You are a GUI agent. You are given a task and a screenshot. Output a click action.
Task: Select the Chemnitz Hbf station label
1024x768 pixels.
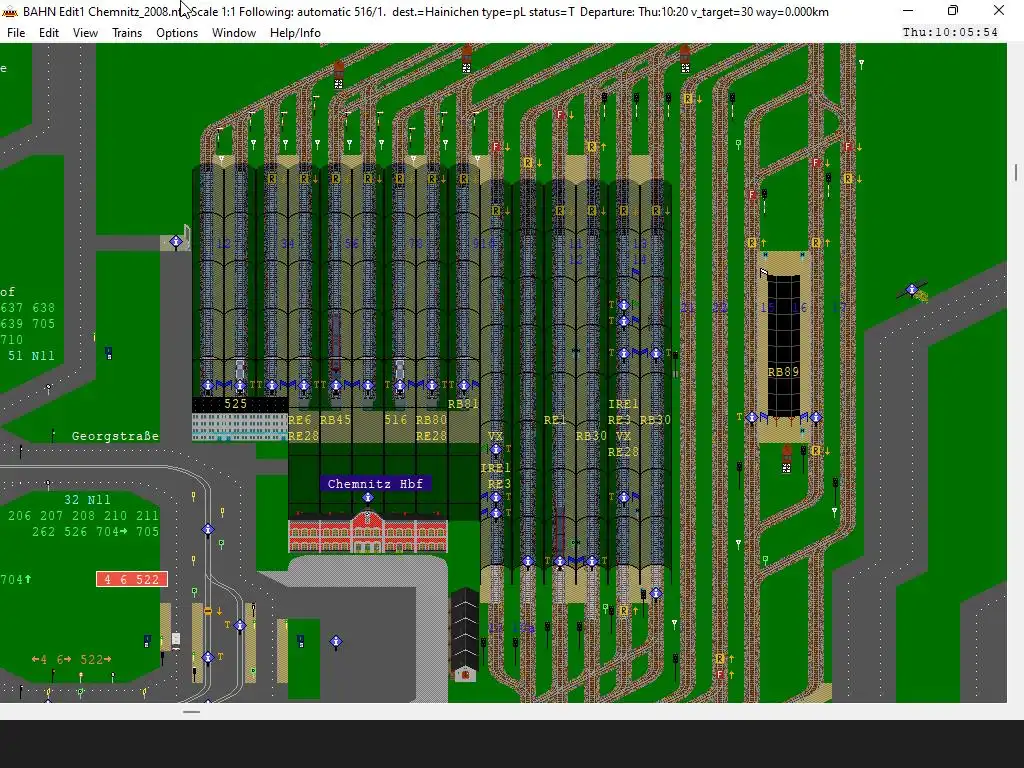(x=376, y=484)
